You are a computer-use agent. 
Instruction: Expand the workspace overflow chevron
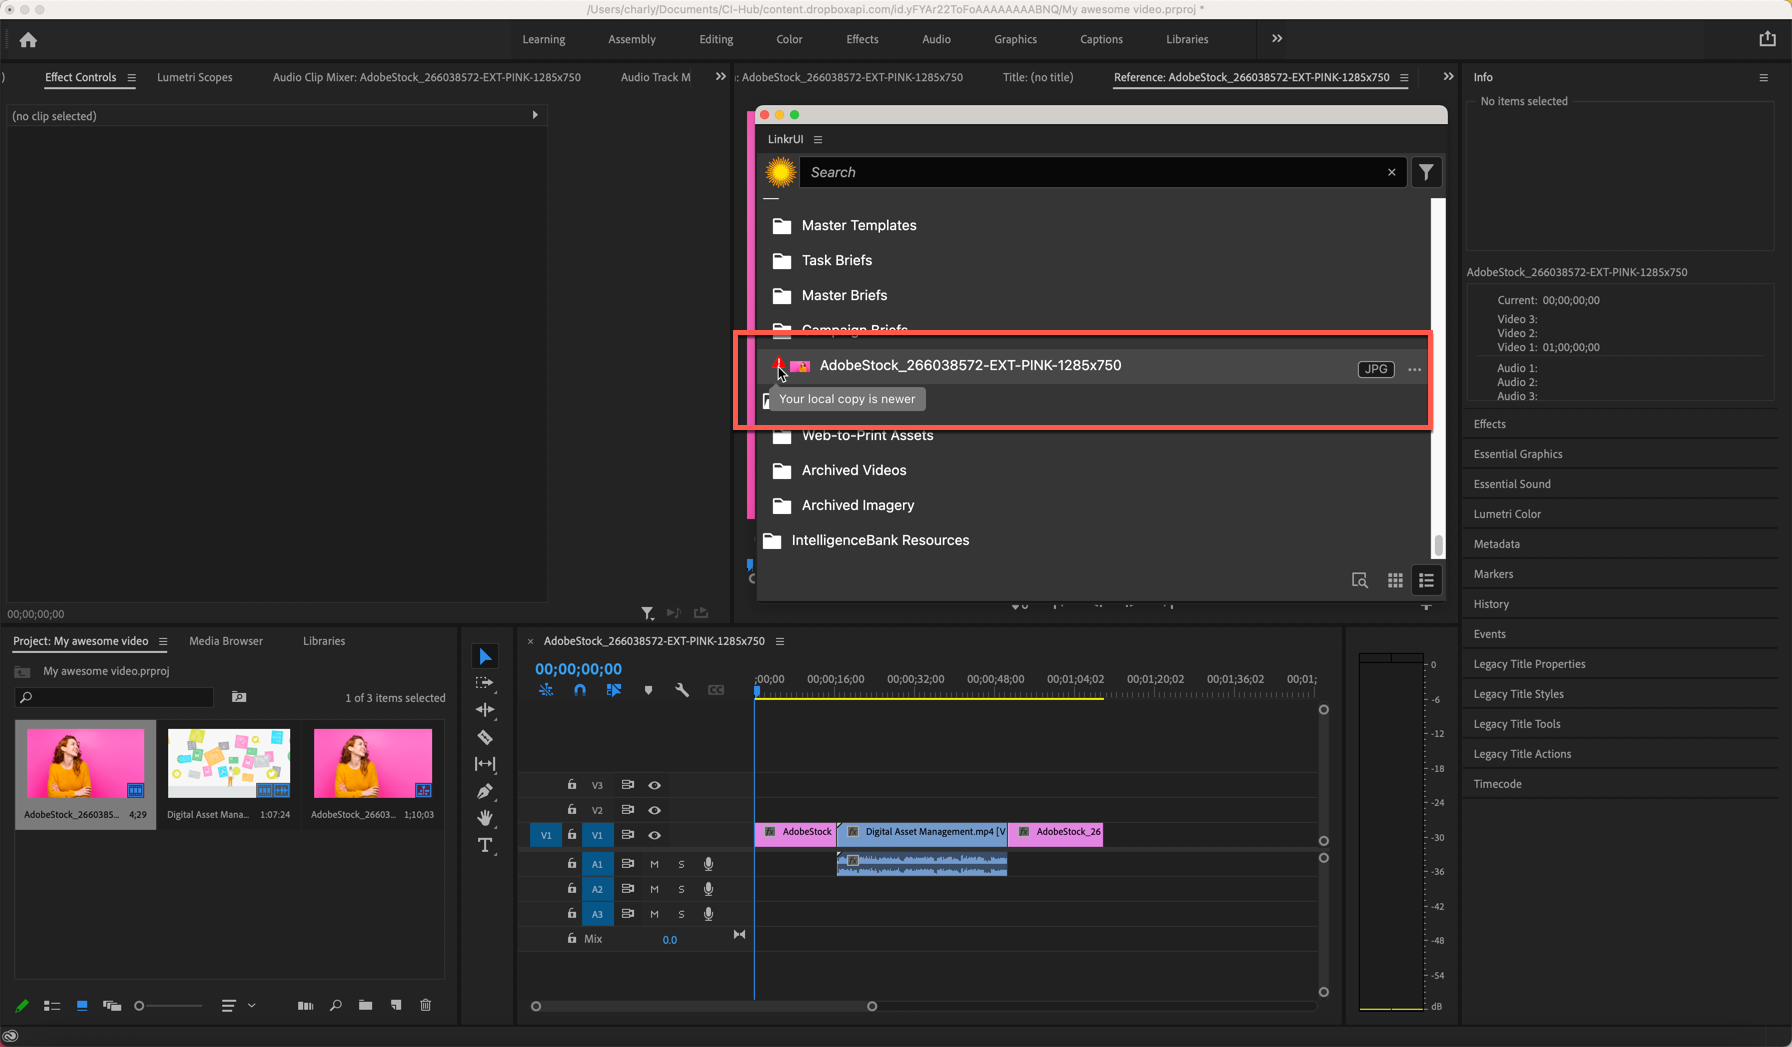click(x=1277, y=39)
